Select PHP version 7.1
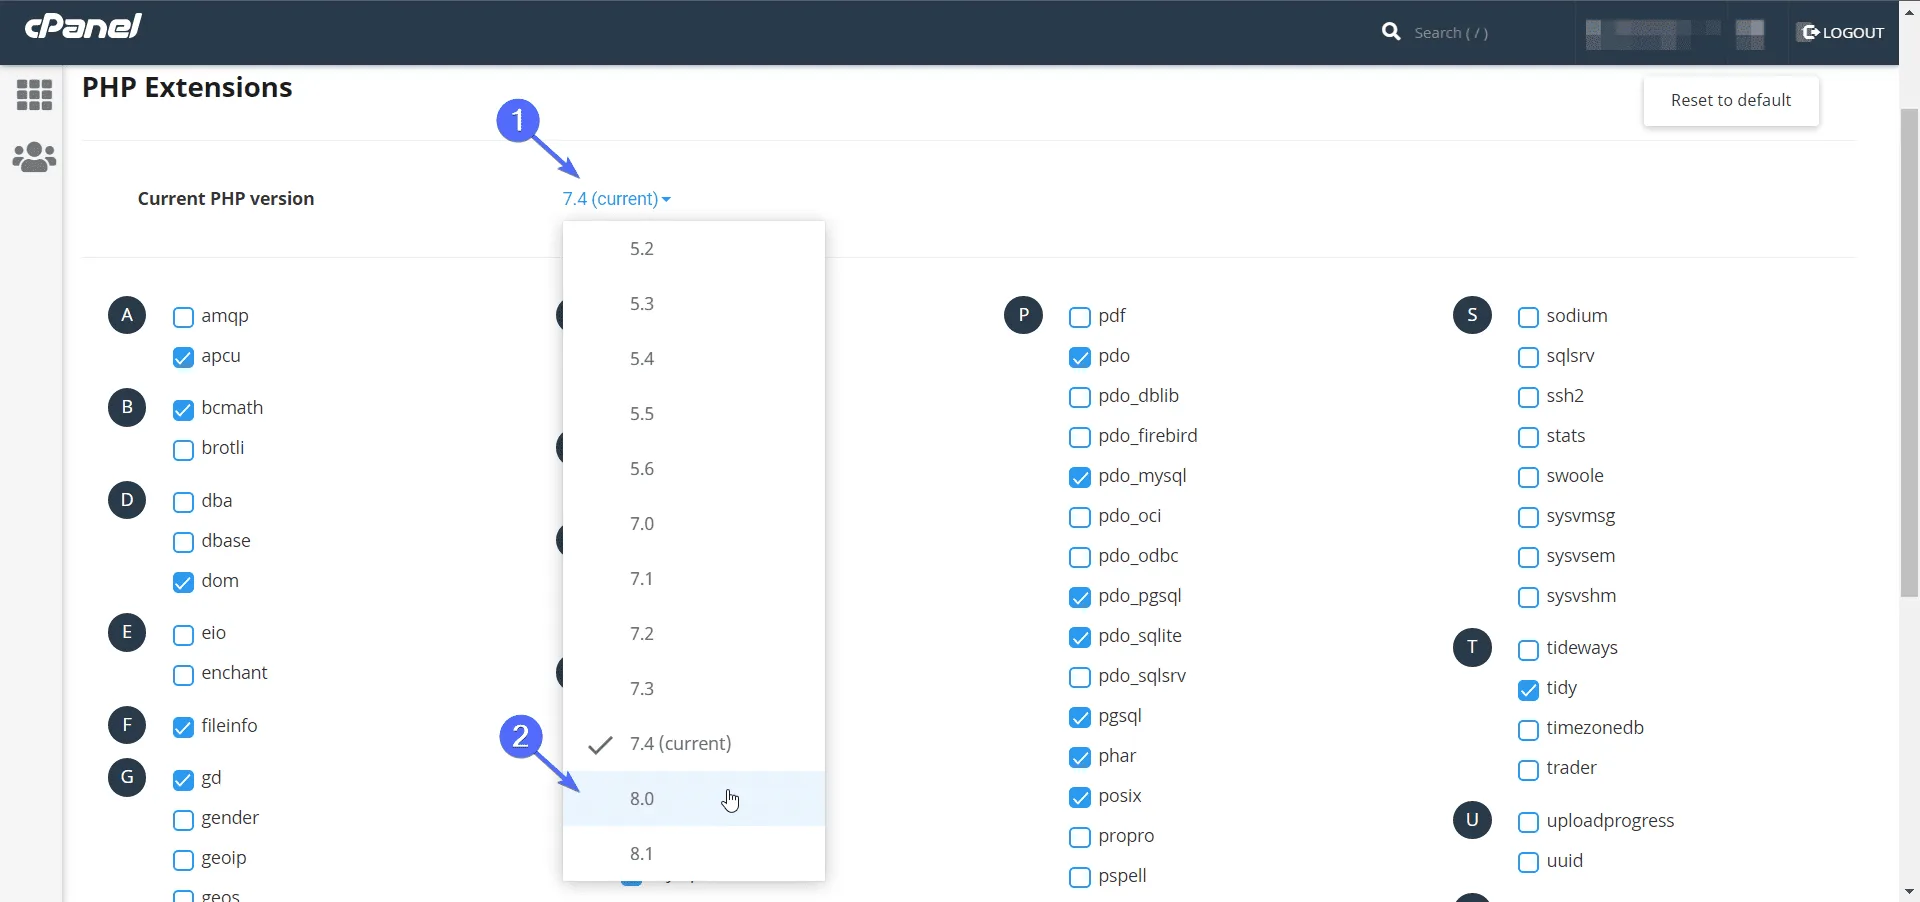1920x902 pixels. tap(694, 579)
